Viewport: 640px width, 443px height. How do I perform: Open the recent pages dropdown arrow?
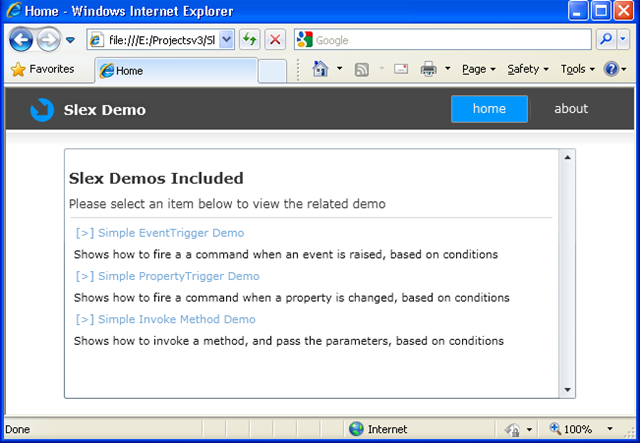(x=70, y=40)
